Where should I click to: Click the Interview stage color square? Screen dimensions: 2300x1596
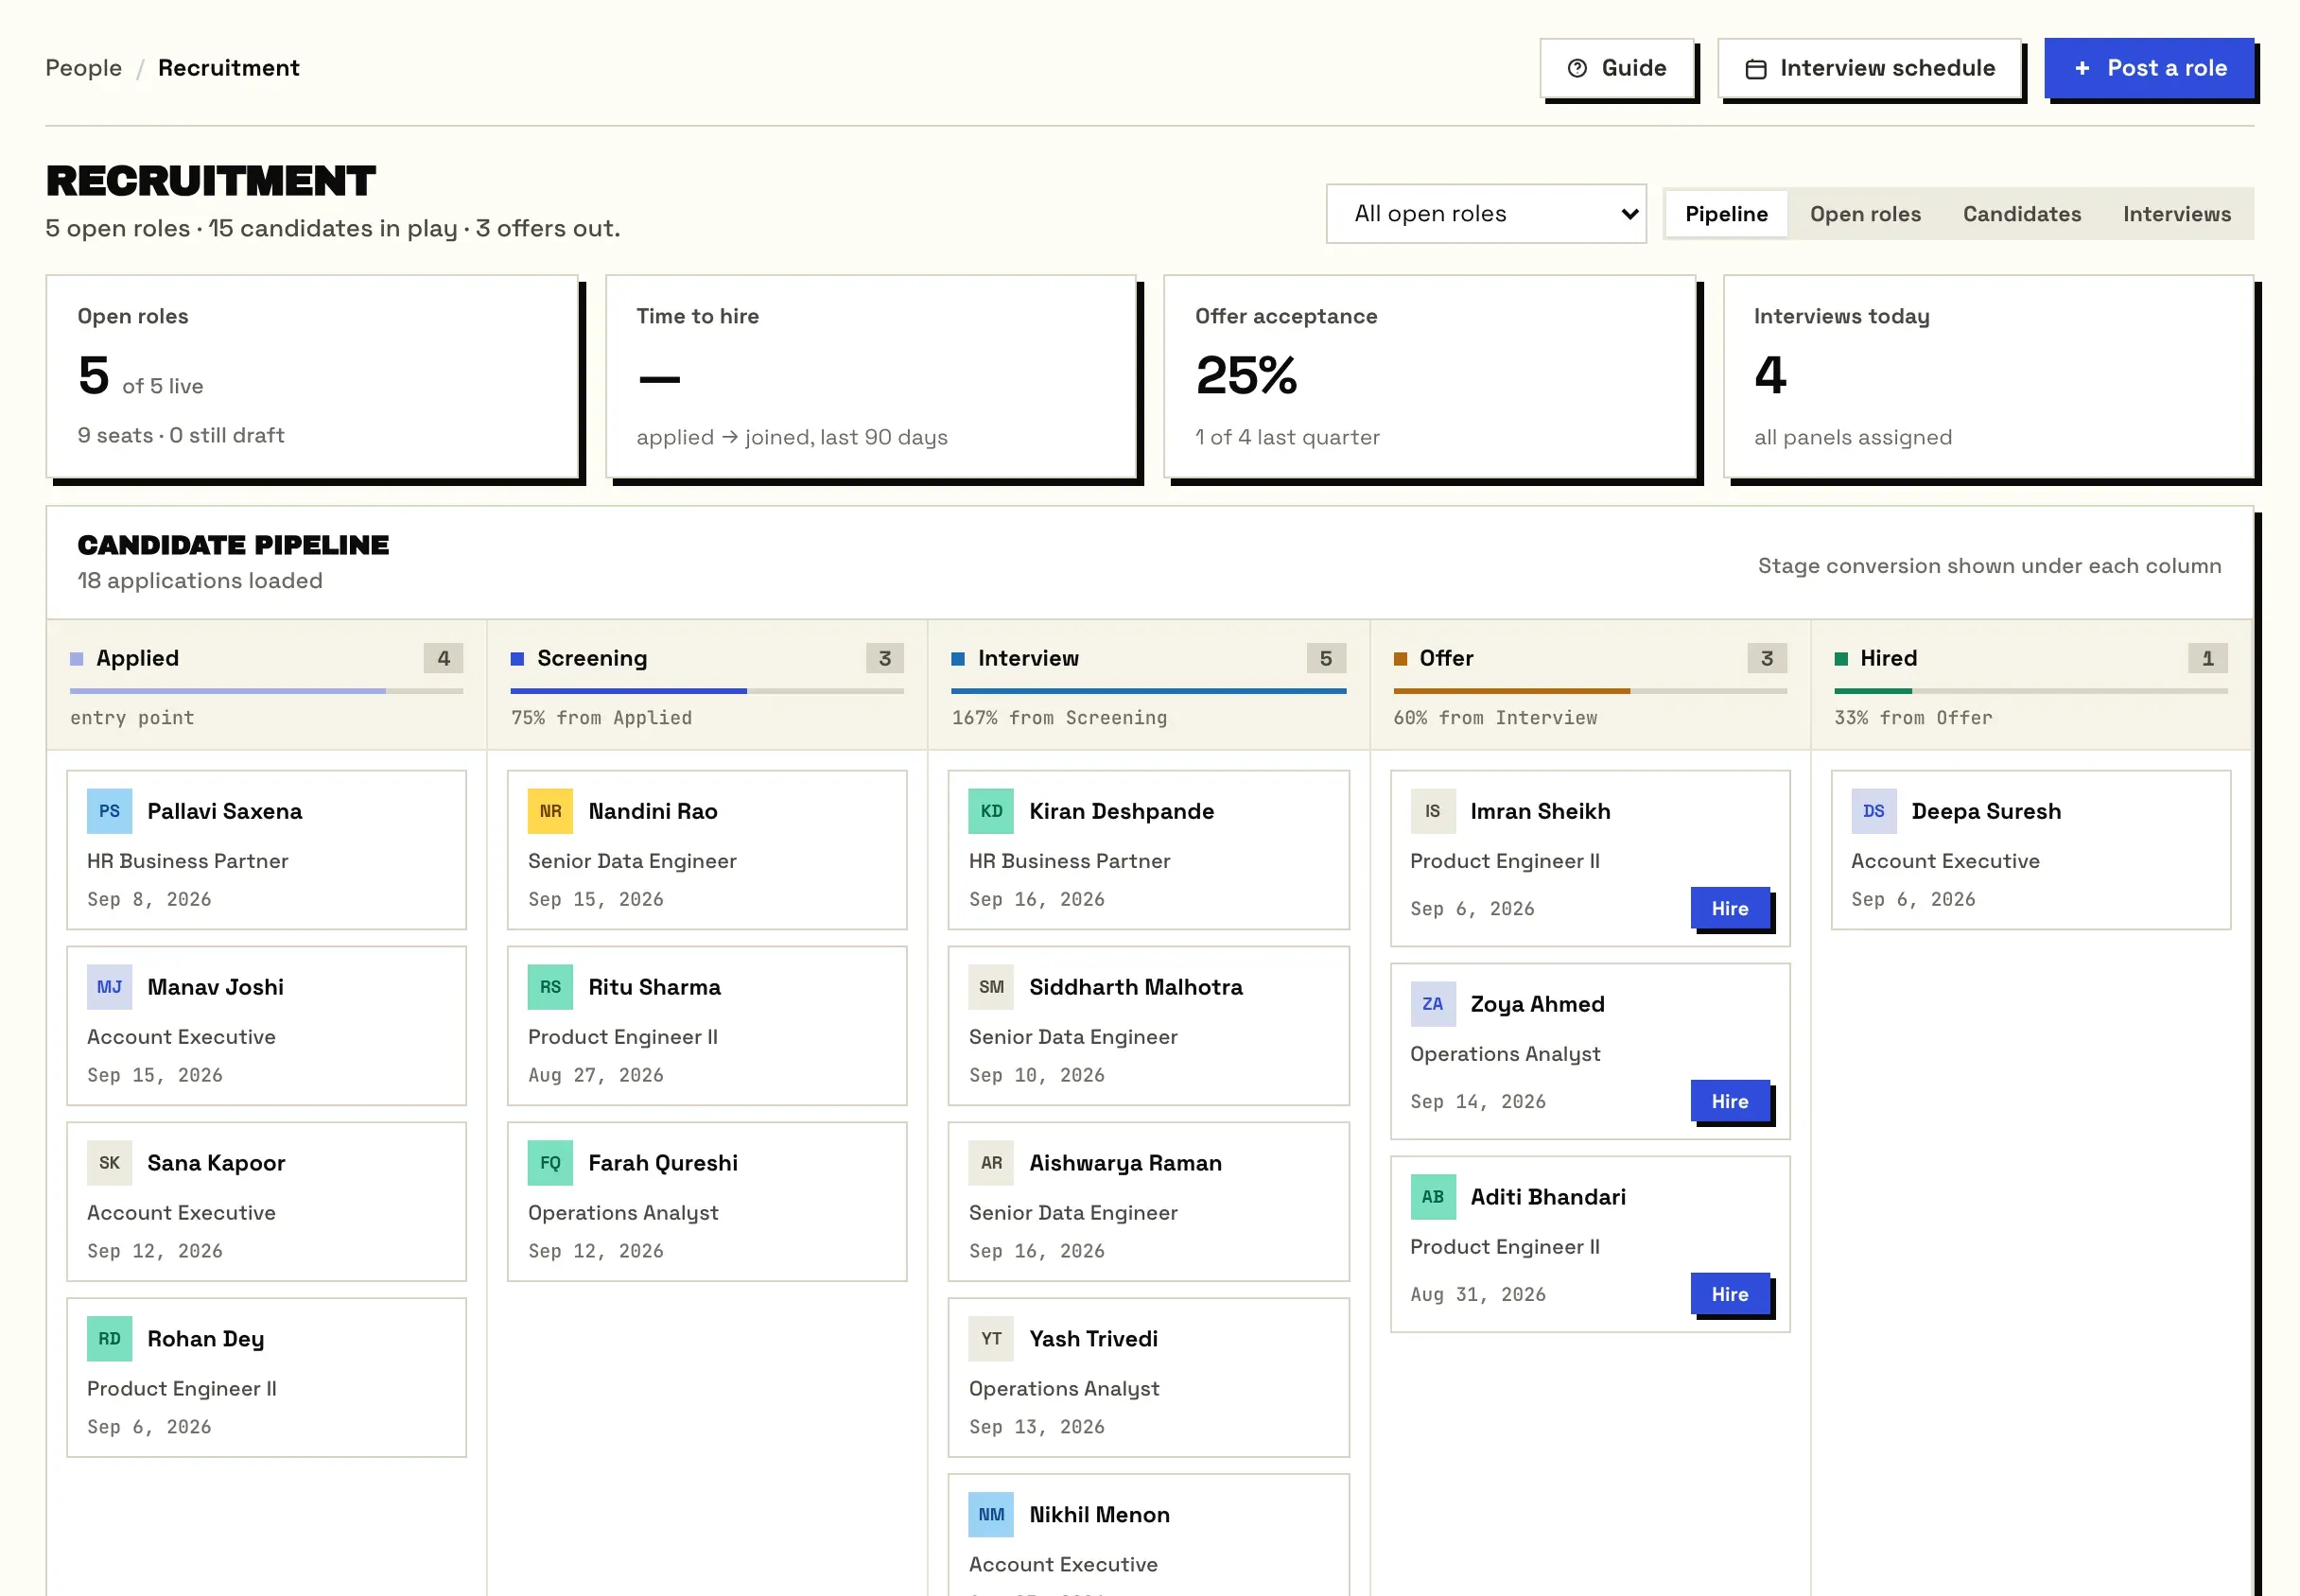pyautogui.click(x=958, y=658)
